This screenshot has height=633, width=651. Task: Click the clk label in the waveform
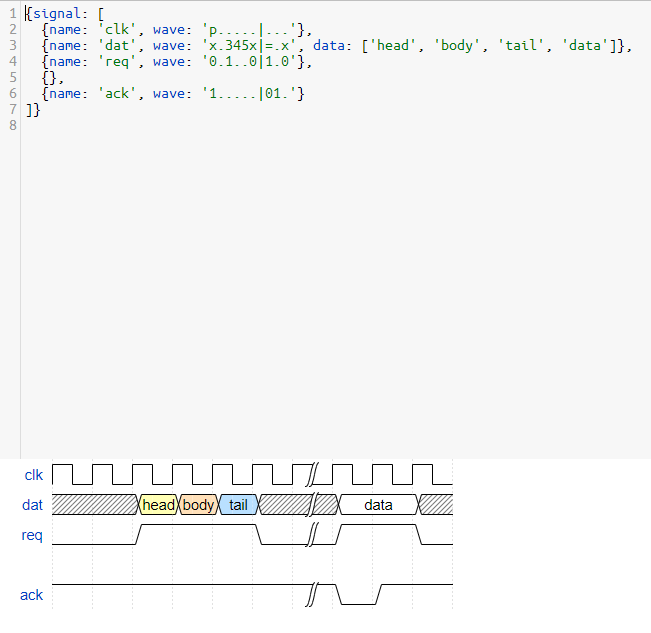pyautogui.click(x=34, y=475)
